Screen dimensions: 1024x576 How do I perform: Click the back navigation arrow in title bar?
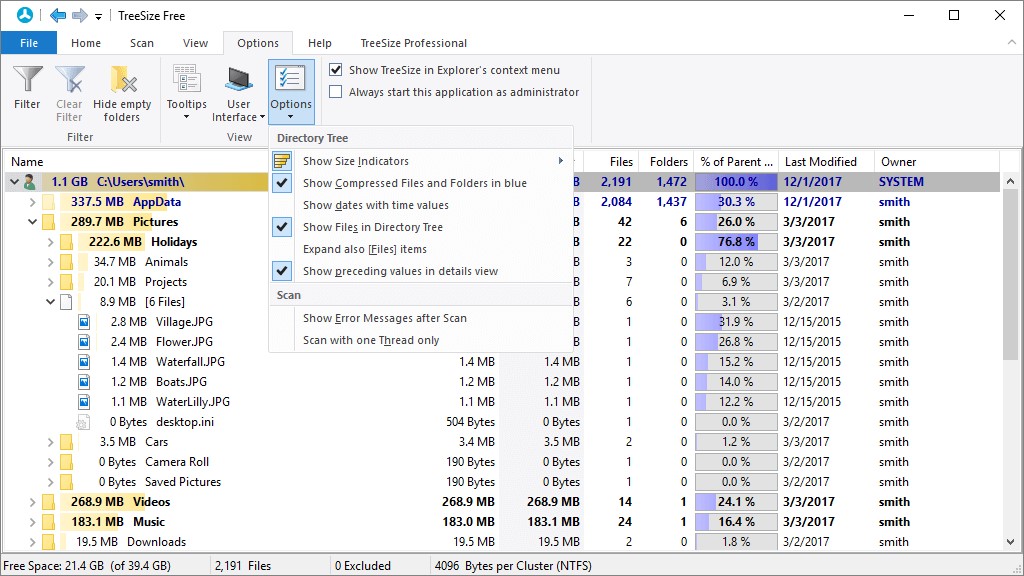click(58, 16)
